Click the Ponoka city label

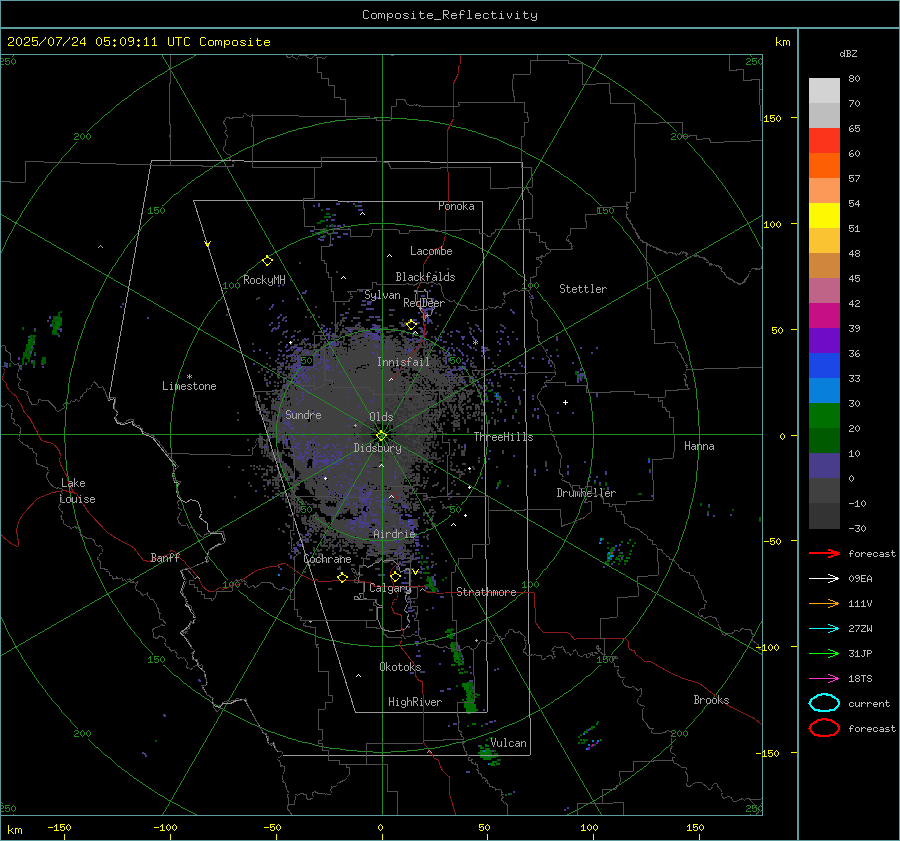pyautogui.click(x=456, y=206)
